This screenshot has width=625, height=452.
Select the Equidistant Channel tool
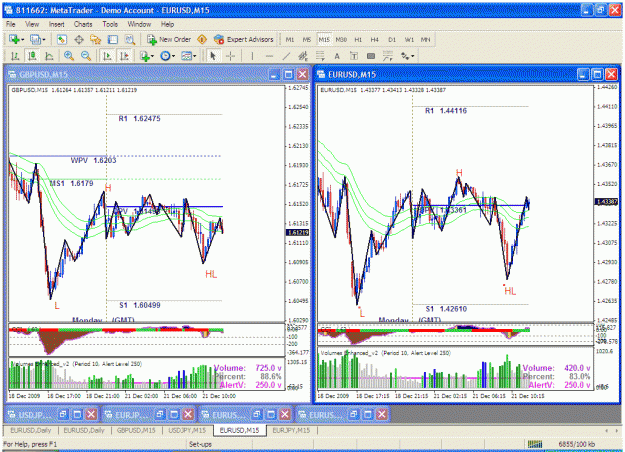tap(303, 56)
